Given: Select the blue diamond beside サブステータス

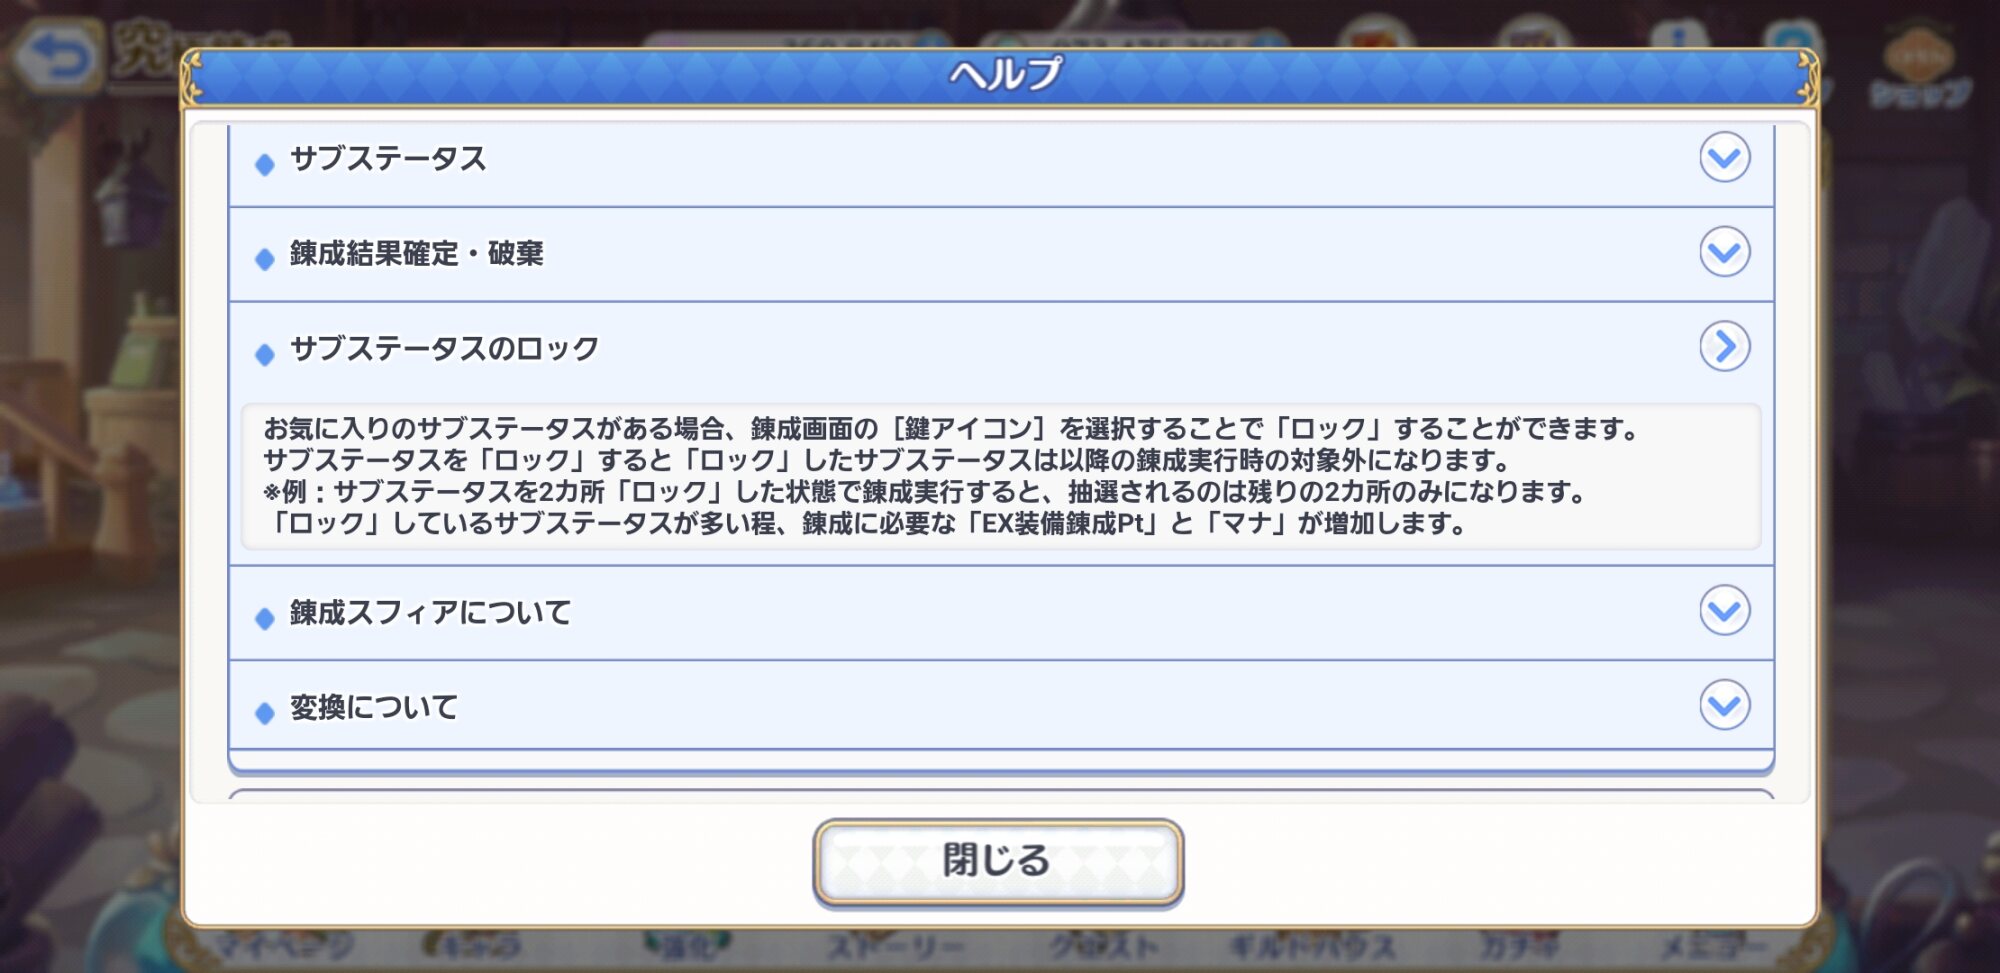Looking at the screenshot, I should [x=264, y=164].
